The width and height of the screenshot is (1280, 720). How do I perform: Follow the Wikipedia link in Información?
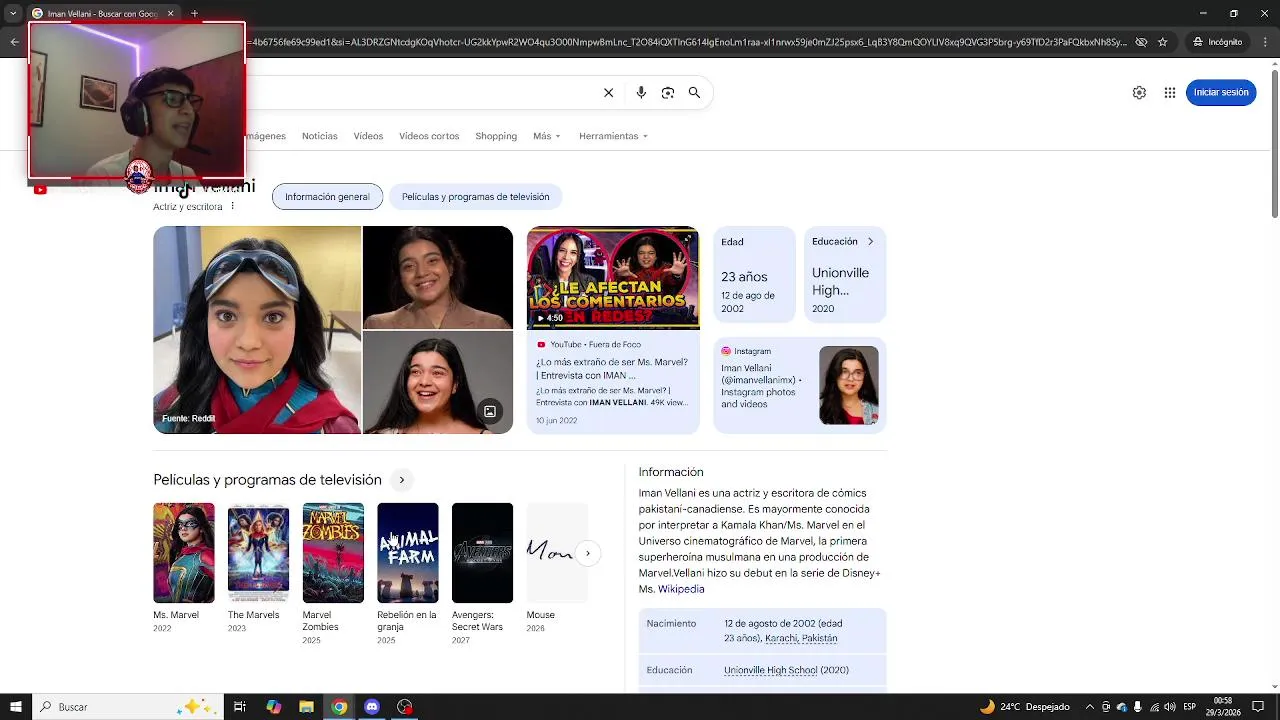(x=681, y=589)
